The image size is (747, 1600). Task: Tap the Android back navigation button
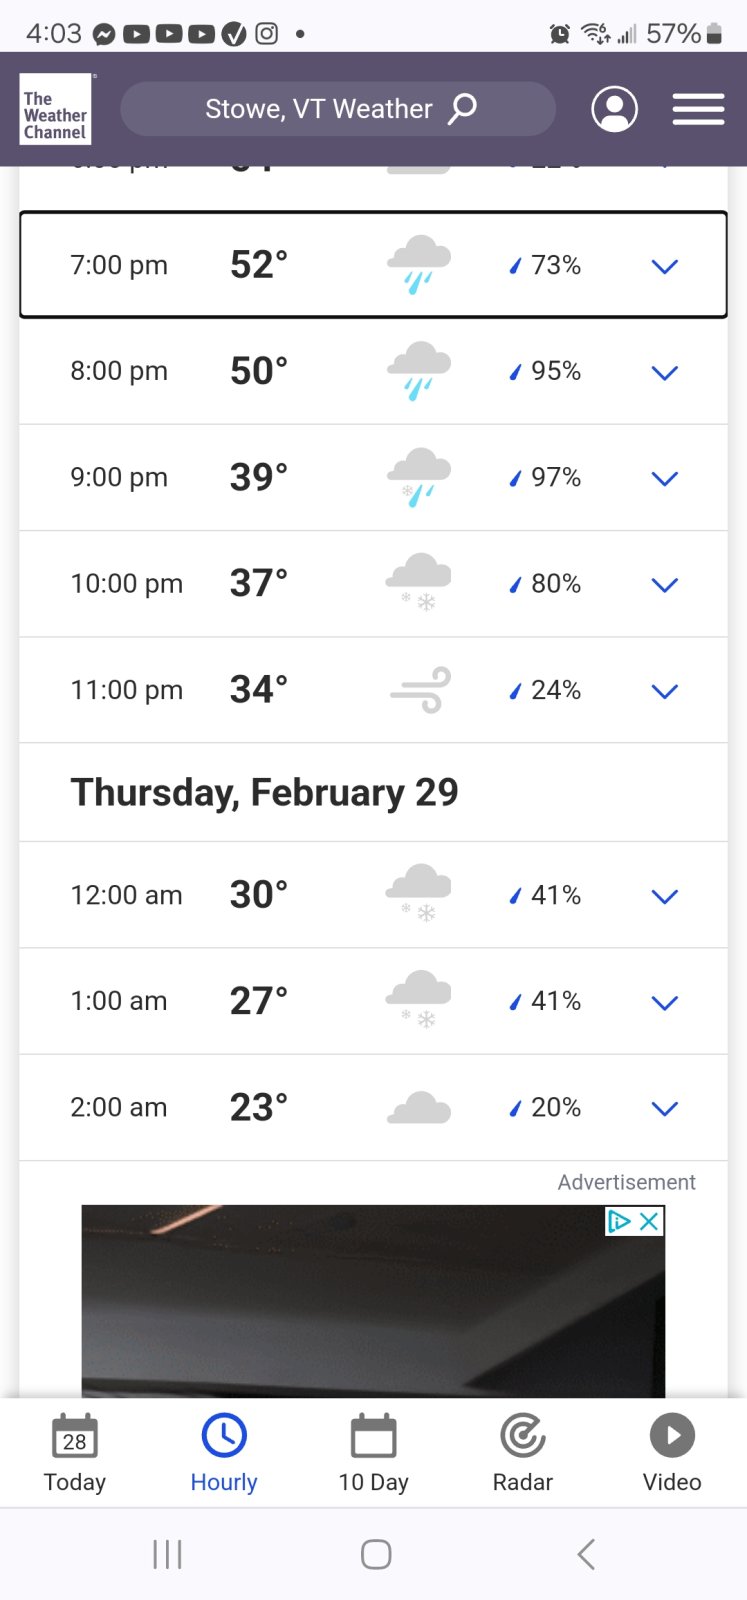(586, 1554)
